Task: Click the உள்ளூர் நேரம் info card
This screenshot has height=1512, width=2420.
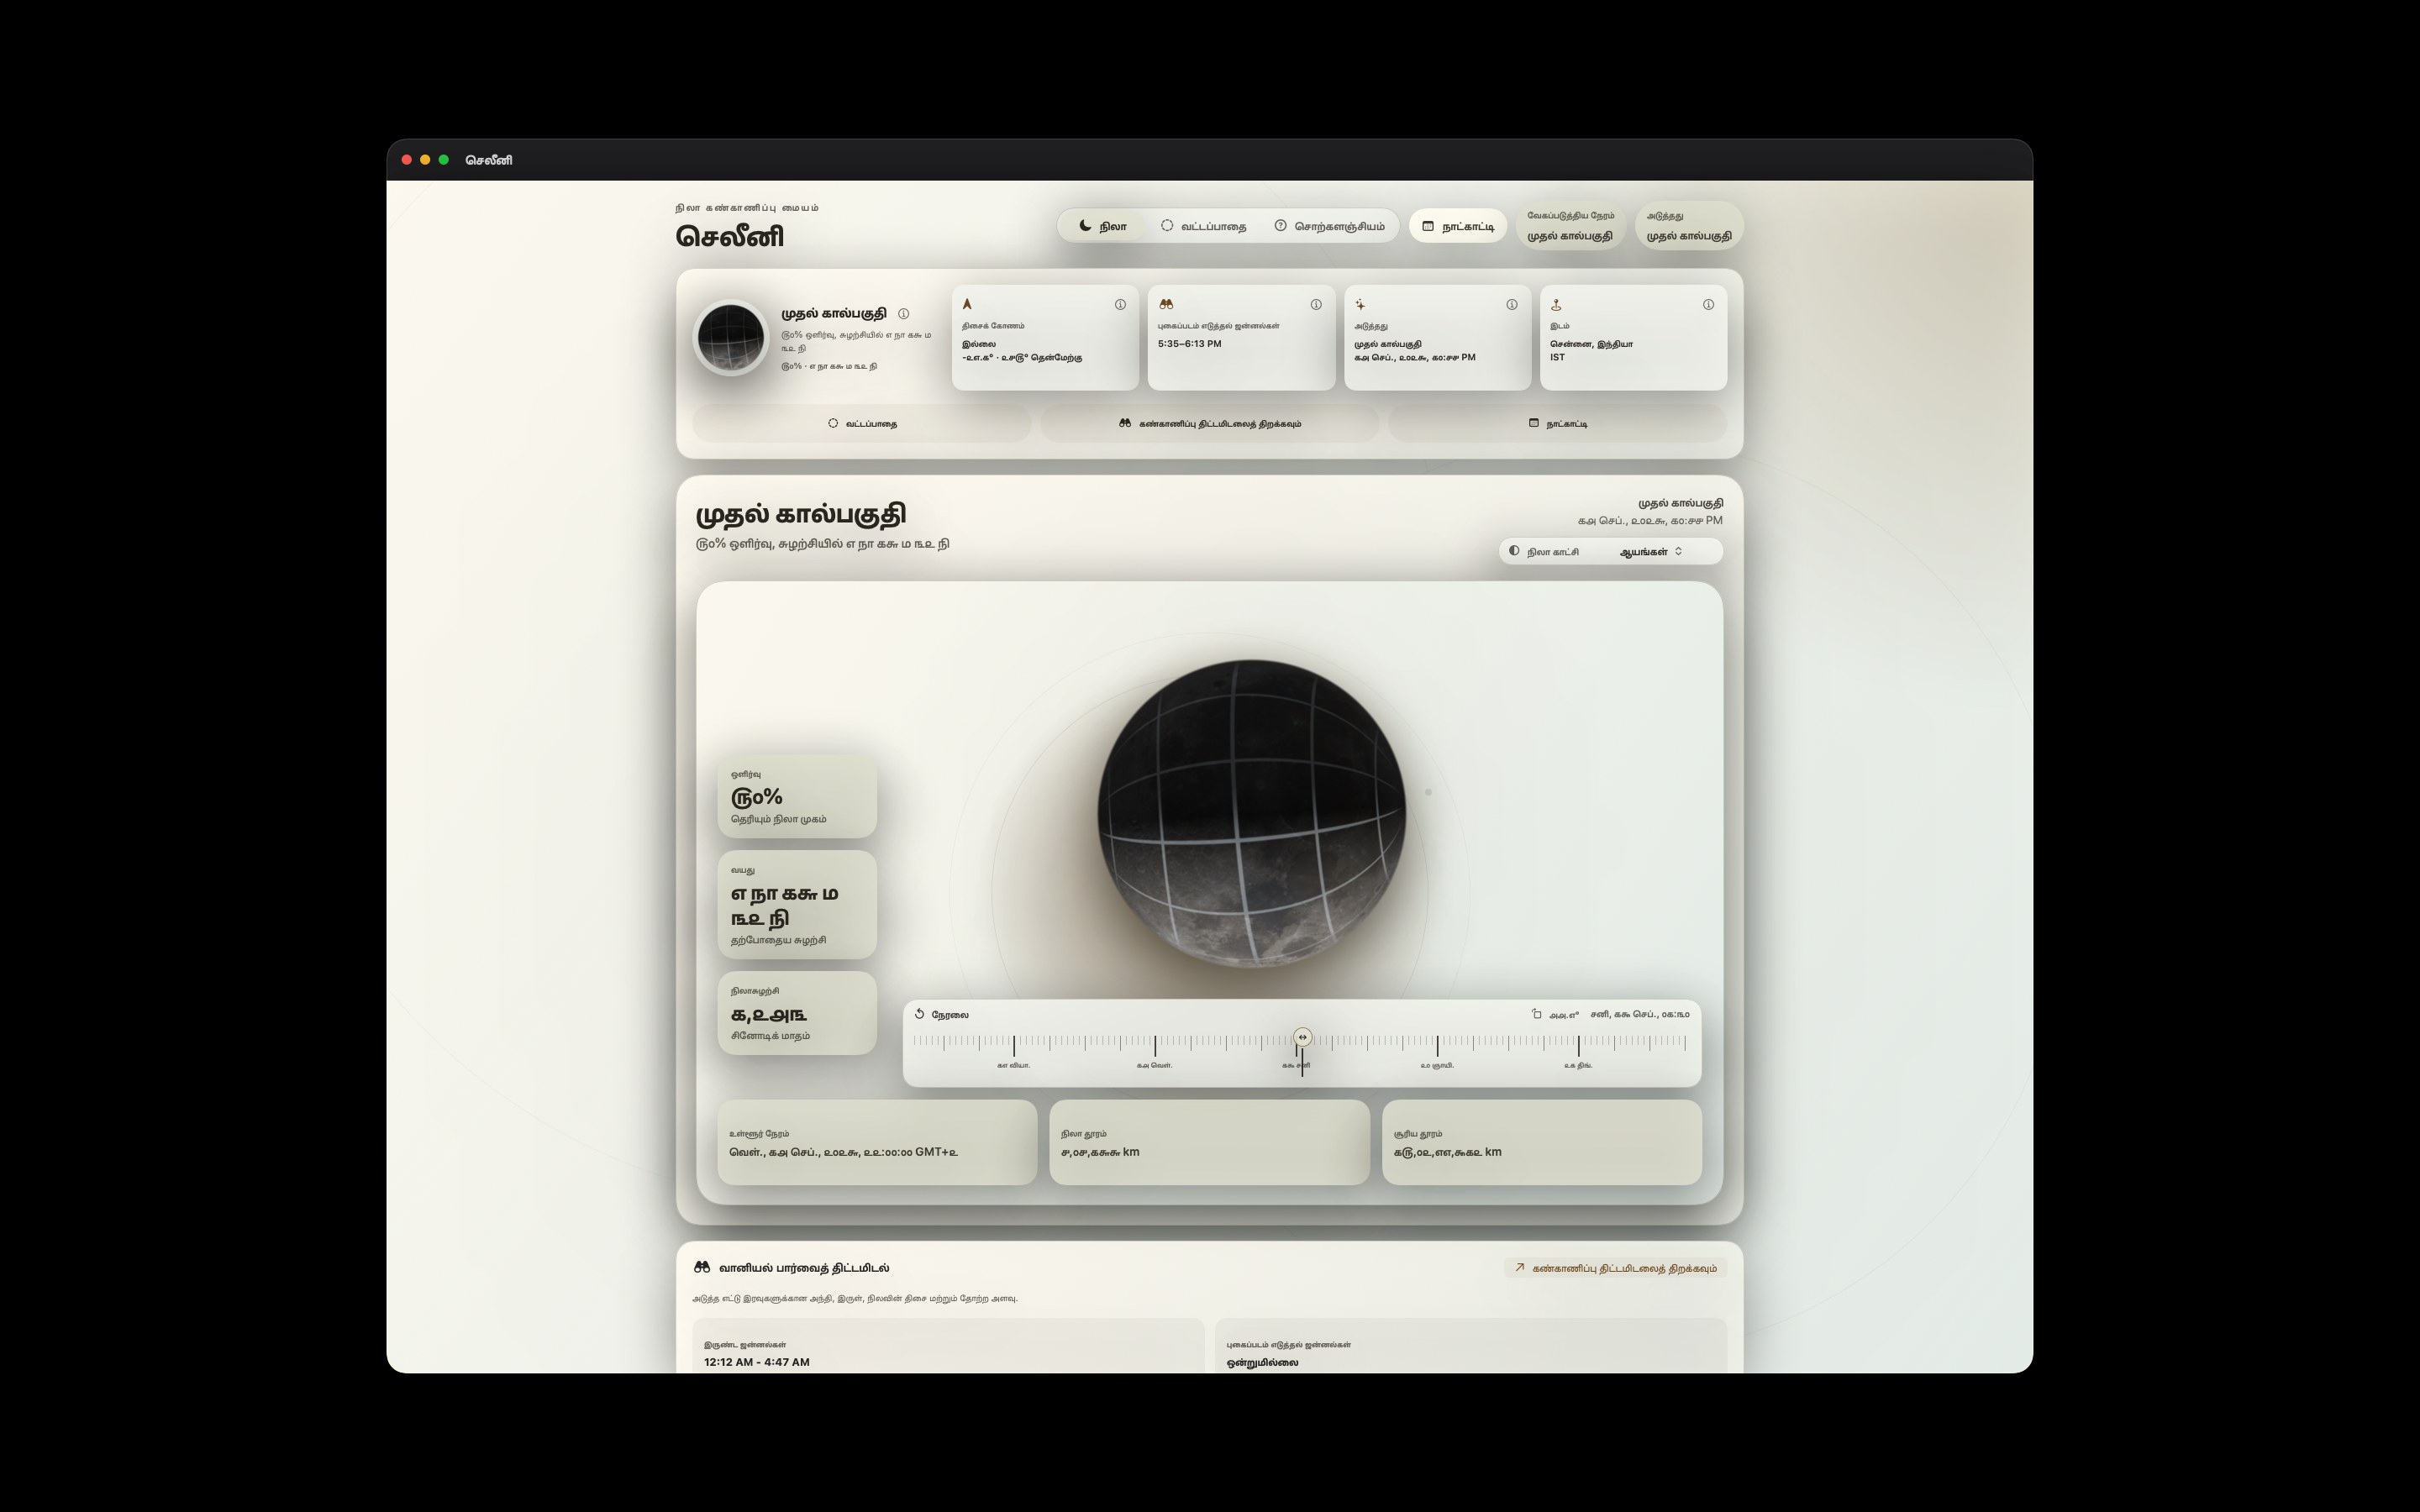Action: coord(877,1143)
